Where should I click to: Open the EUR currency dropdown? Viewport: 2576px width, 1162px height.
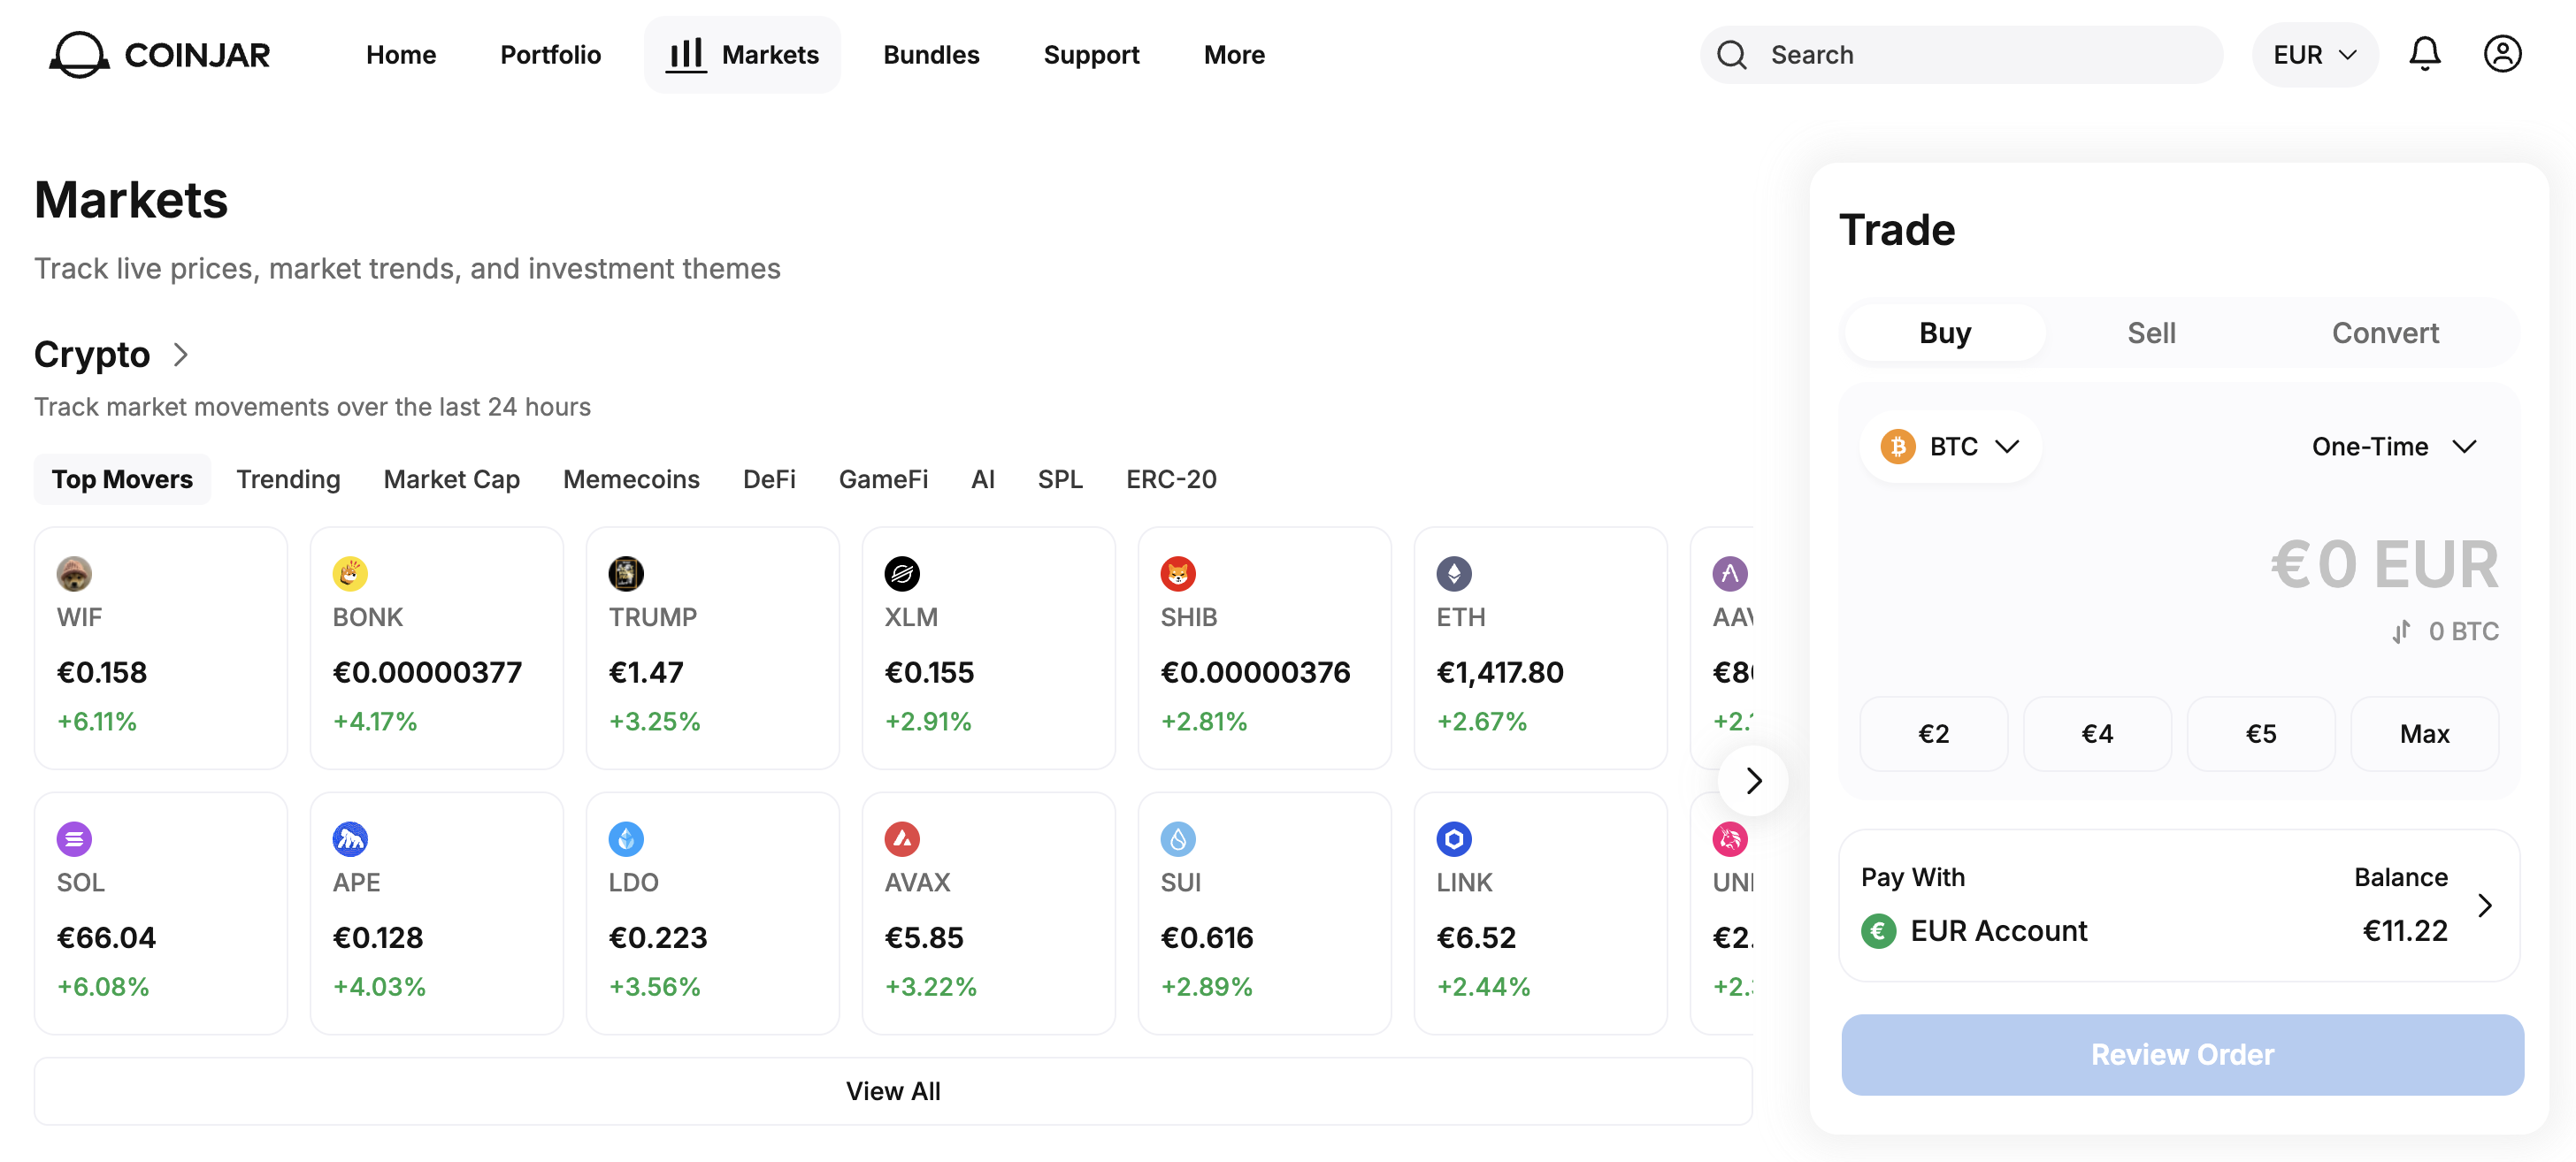coord(2314,54)
